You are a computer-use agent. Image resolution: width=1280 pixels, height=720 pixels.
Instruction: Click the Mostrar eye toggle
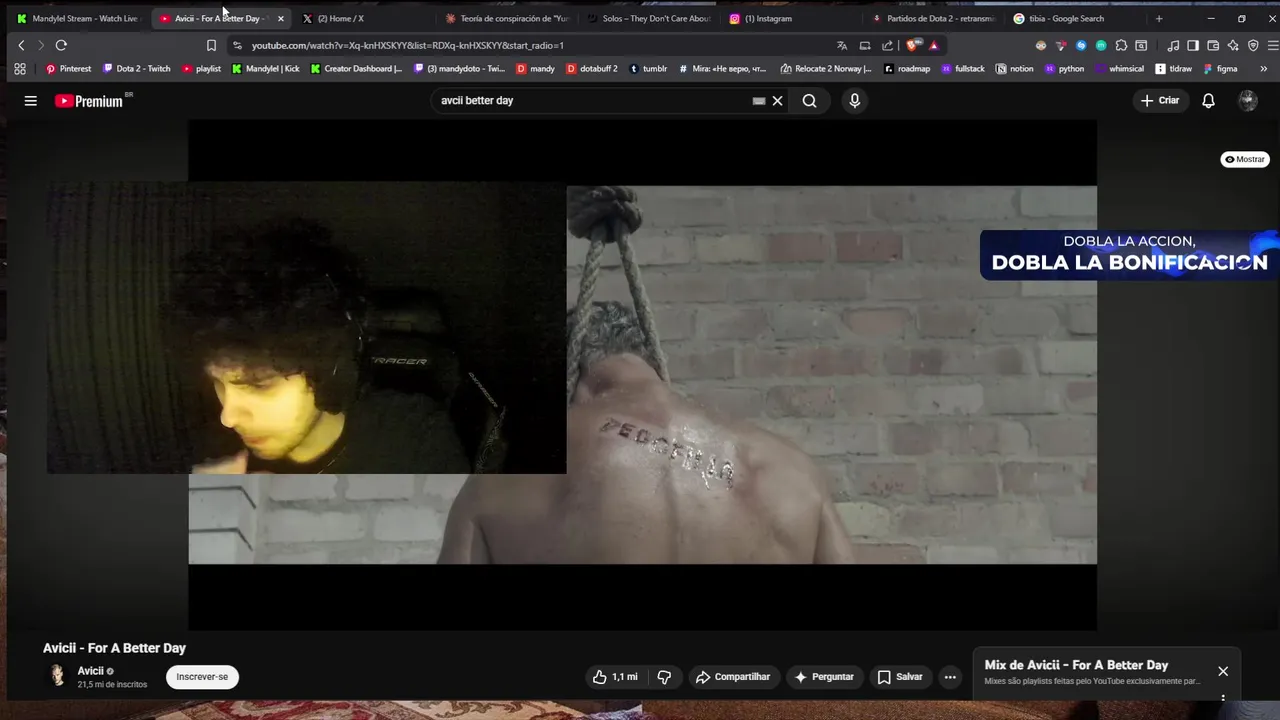(x=1245, y=159)
